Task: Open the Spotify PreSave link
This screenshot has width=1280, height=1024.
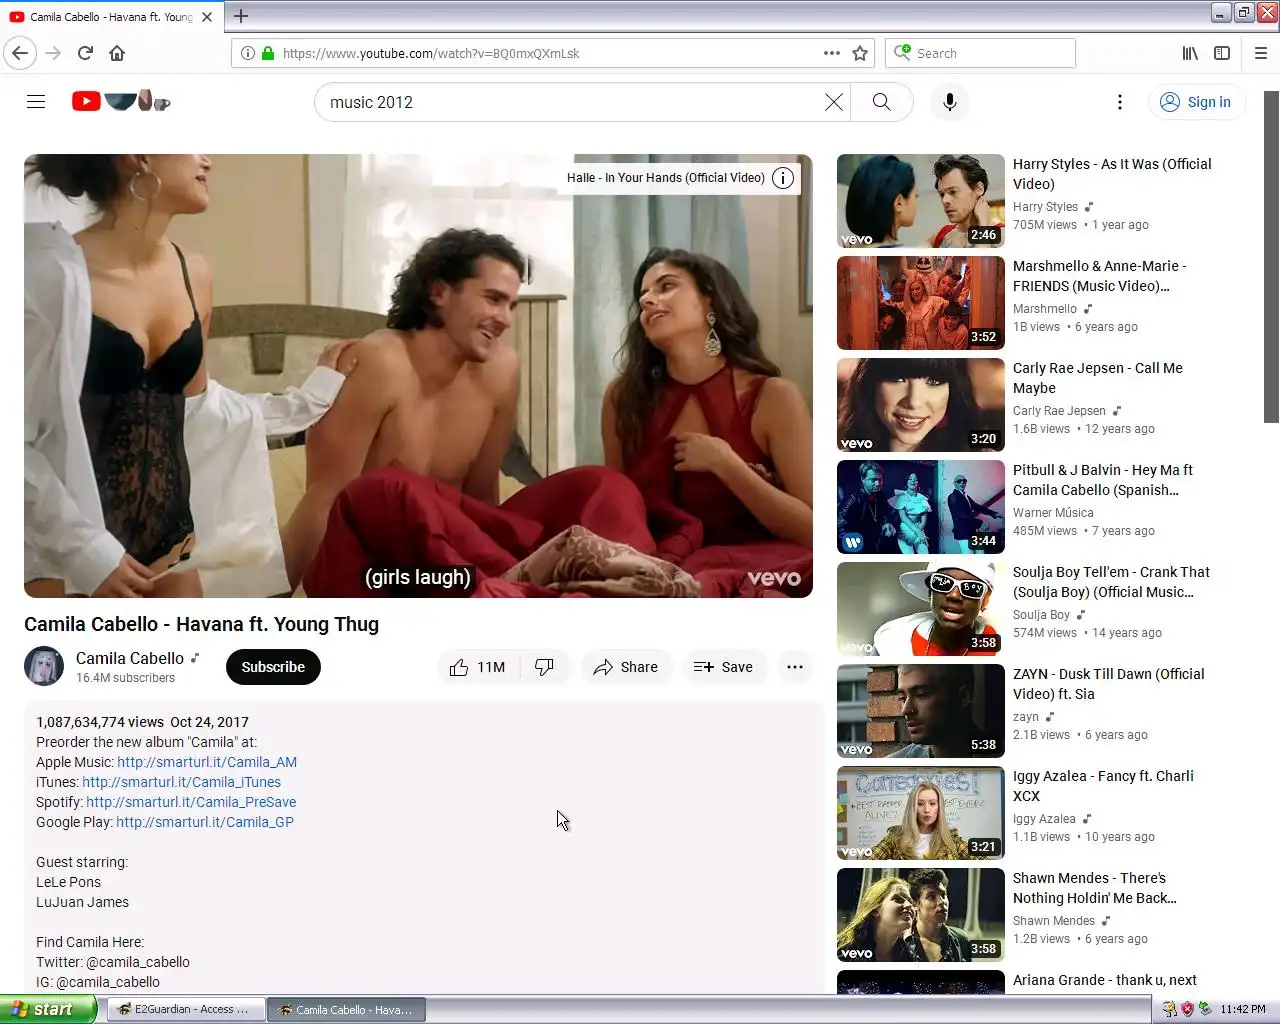Action: [x=191, y=802]
